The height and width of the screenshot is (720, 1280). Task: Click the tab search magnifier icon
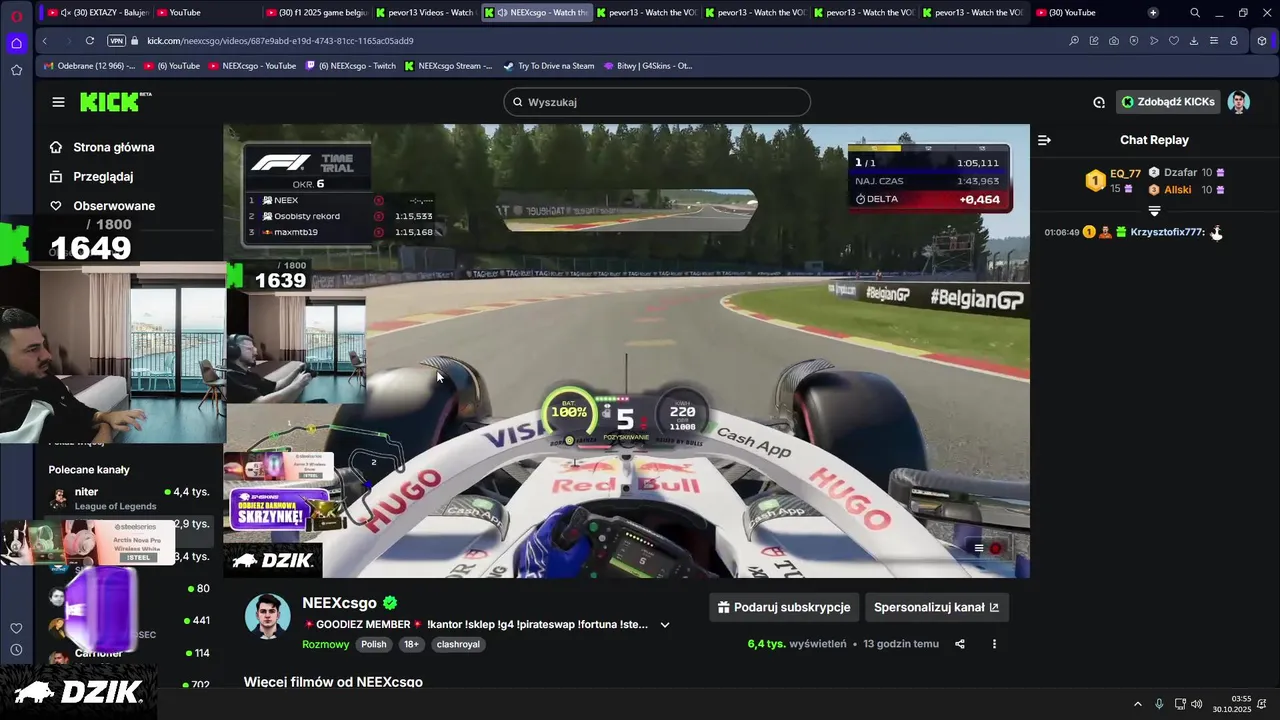pos(1195,13)
